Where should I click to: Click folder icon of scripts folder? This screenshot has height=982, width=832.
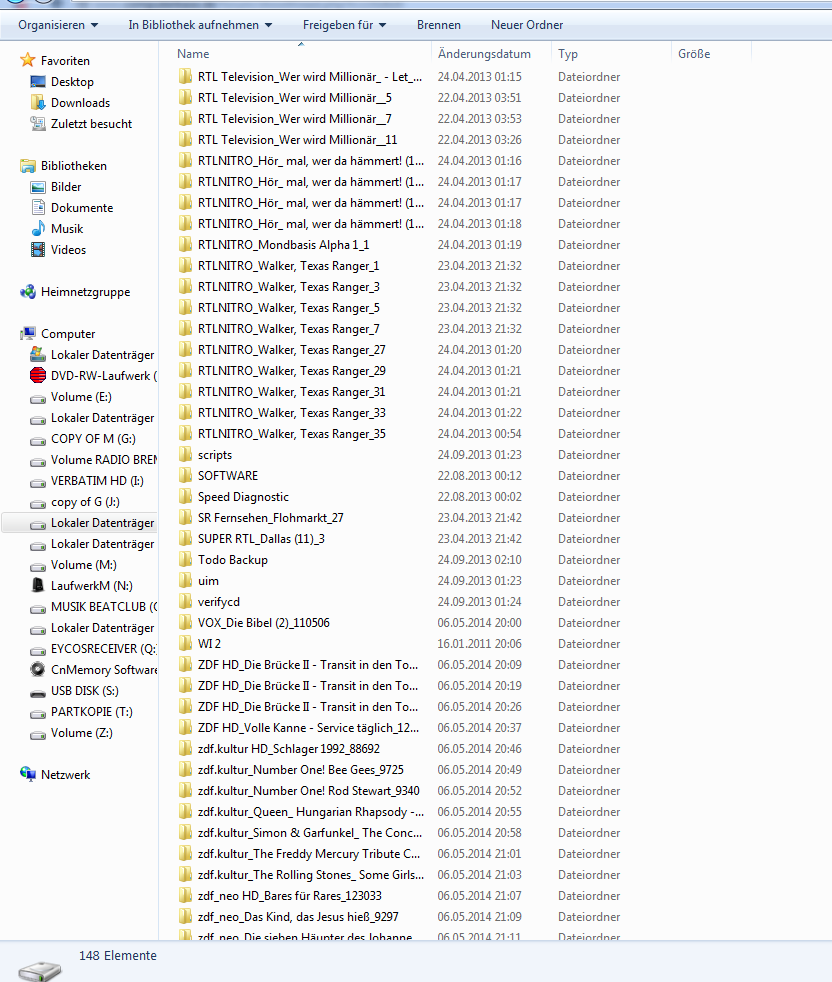[185, 455]
